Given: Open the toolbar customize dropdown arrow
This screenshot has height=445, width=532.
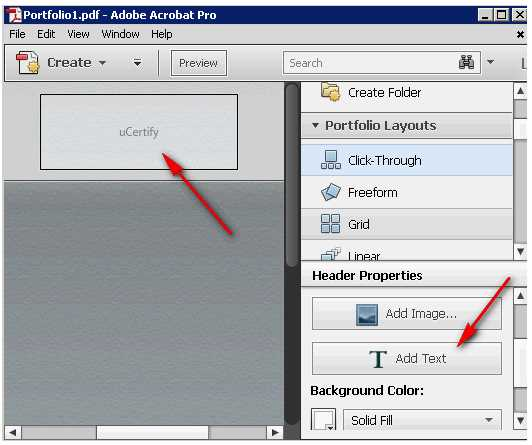Looking at the screenshot, I should tap(137, 63).
